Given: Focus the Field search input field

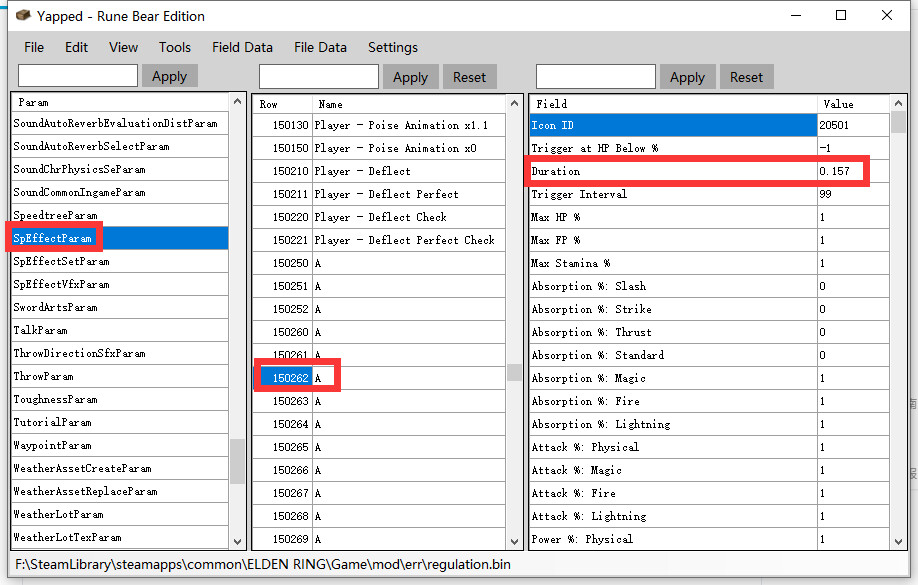Looking at the screenshot, I should point(596,77).
